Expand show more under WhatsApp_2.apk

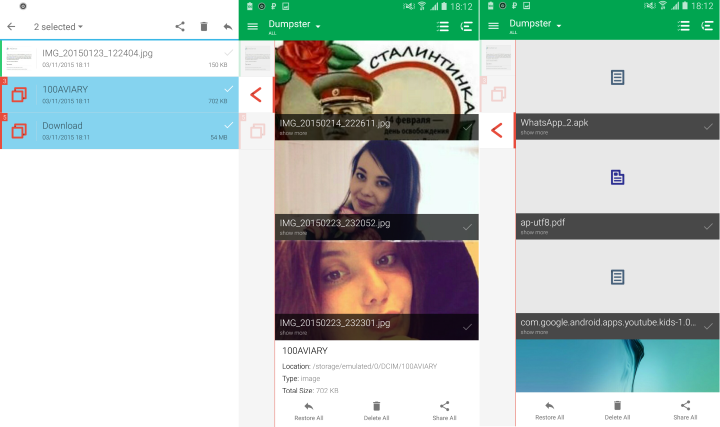[534, 132]
